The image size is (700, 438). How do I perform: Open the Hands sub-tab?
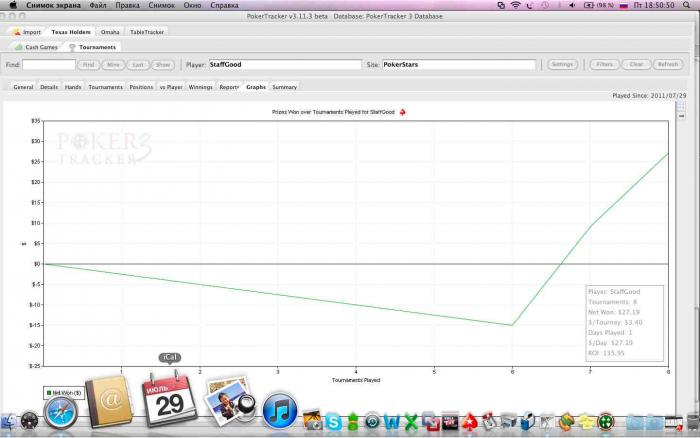(x=73, y=87)
